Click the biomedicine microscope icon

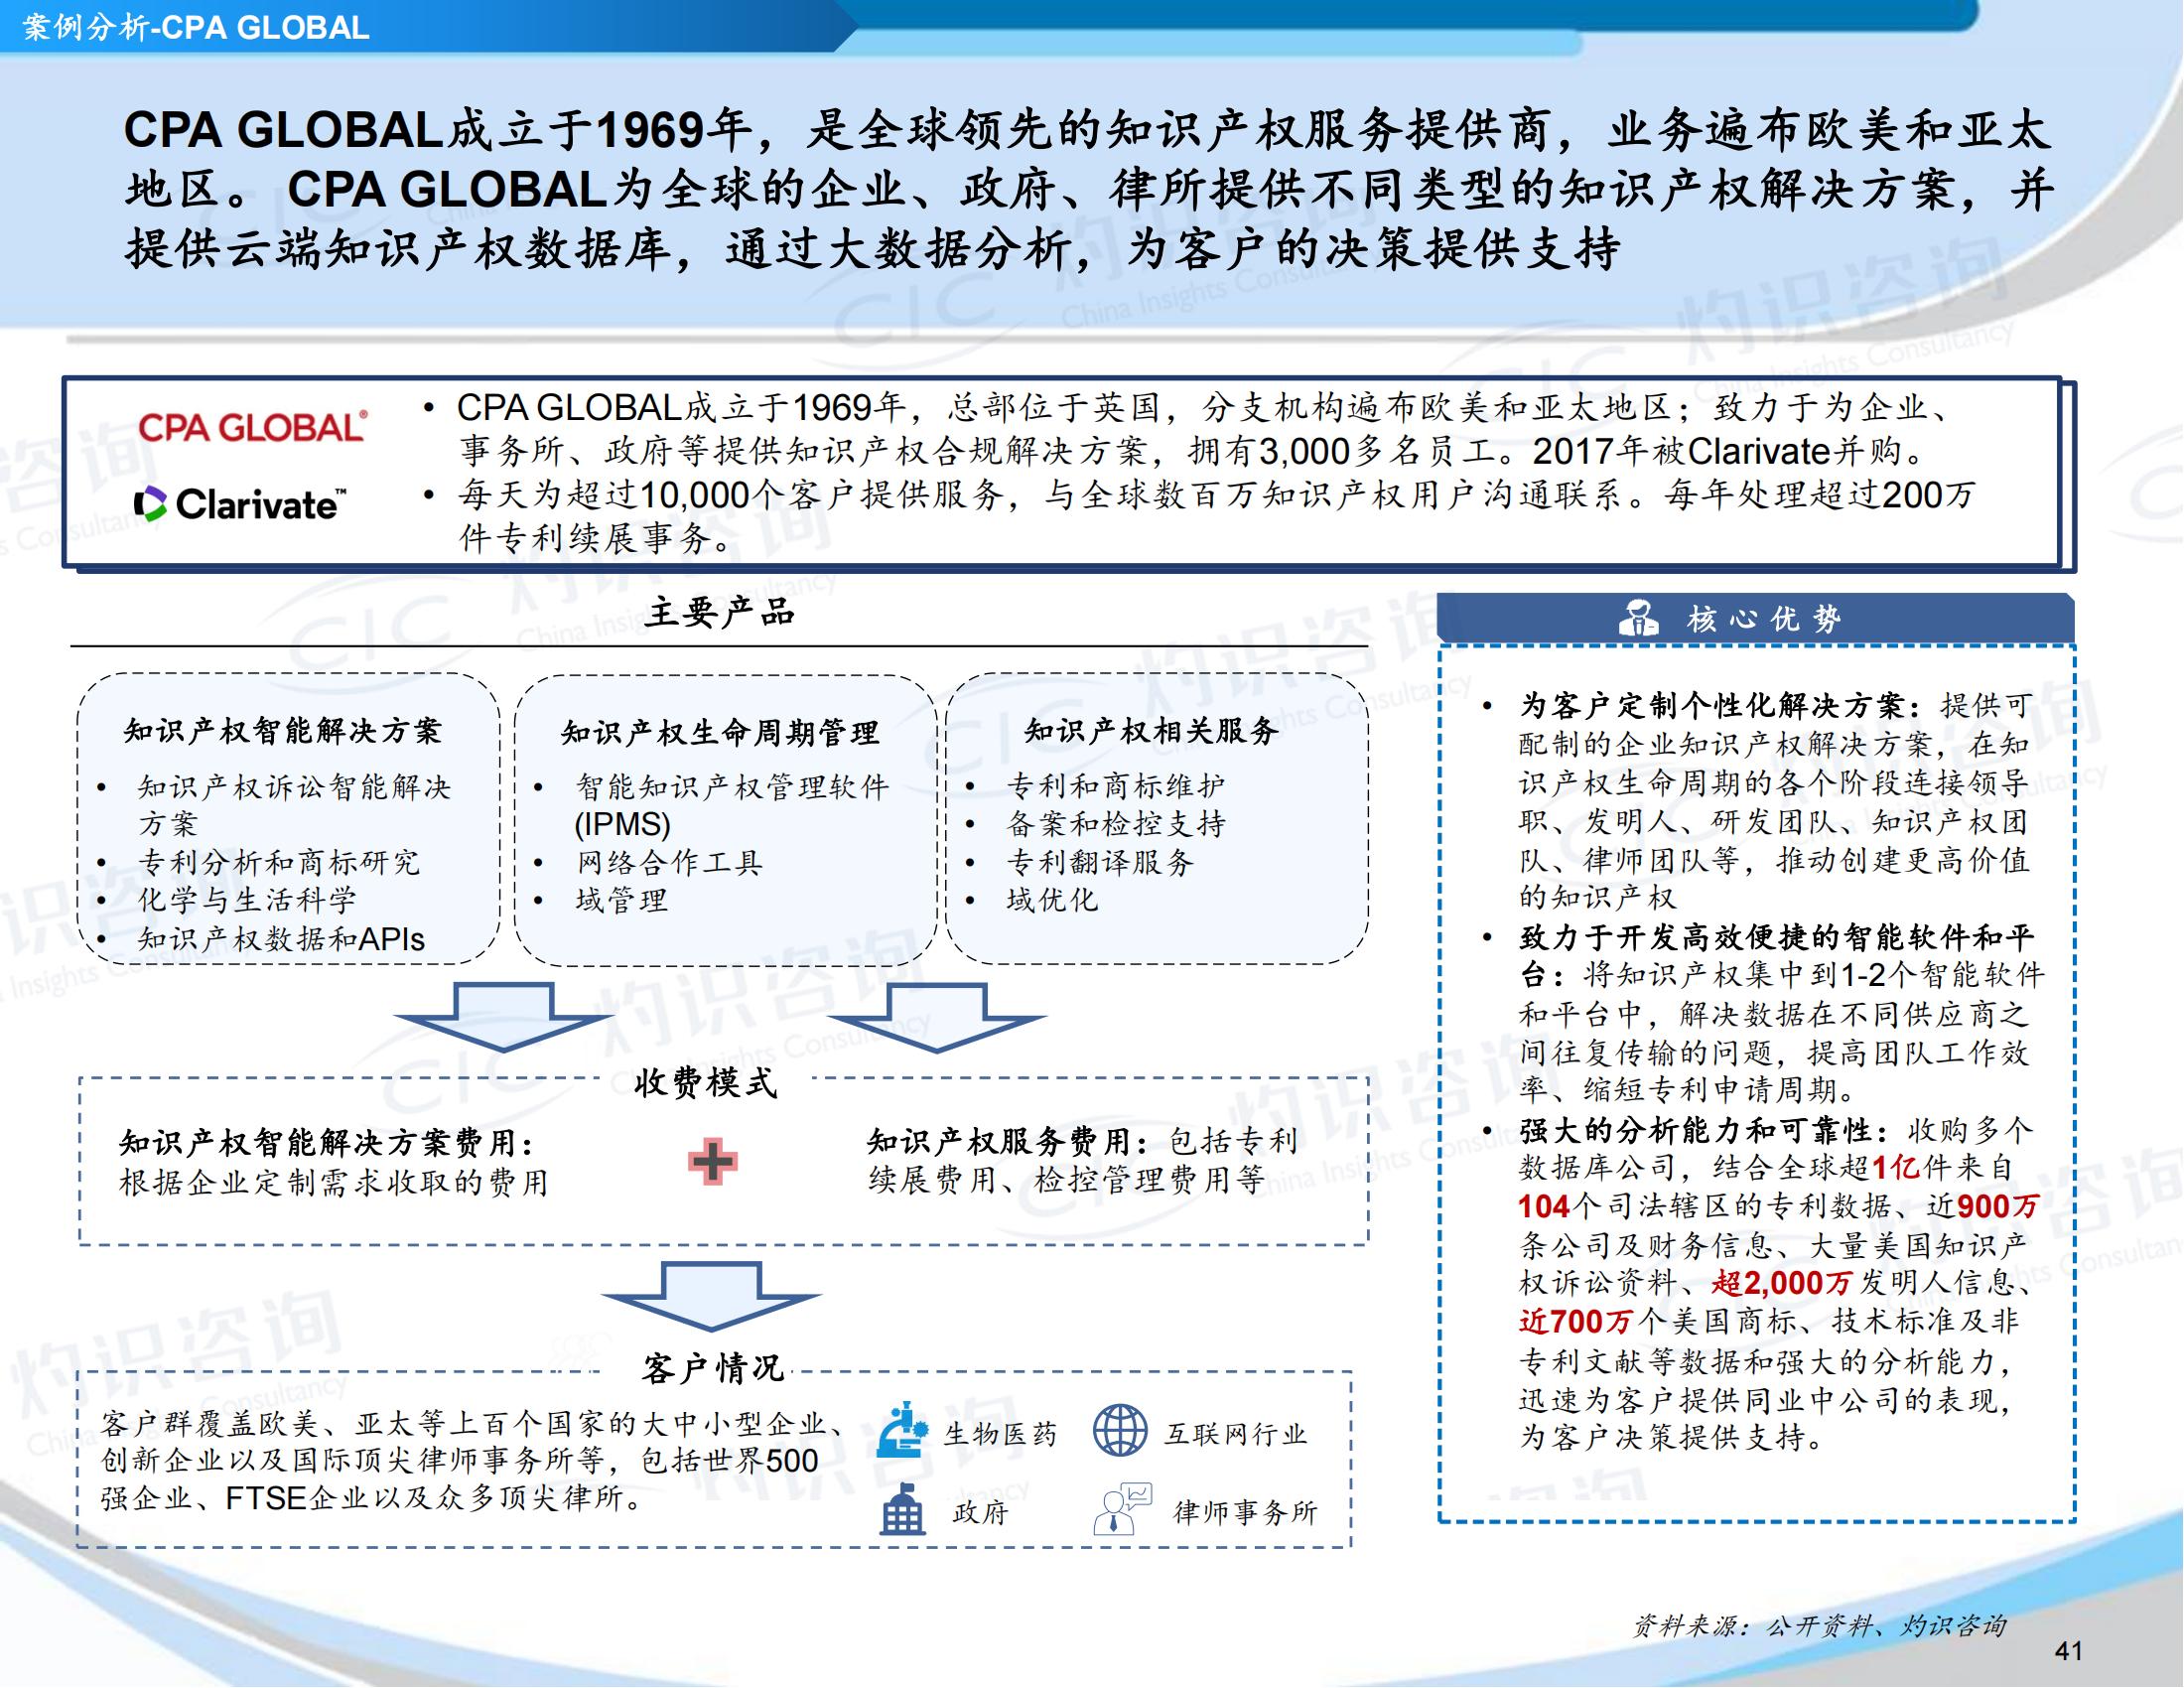[902, 1429]
